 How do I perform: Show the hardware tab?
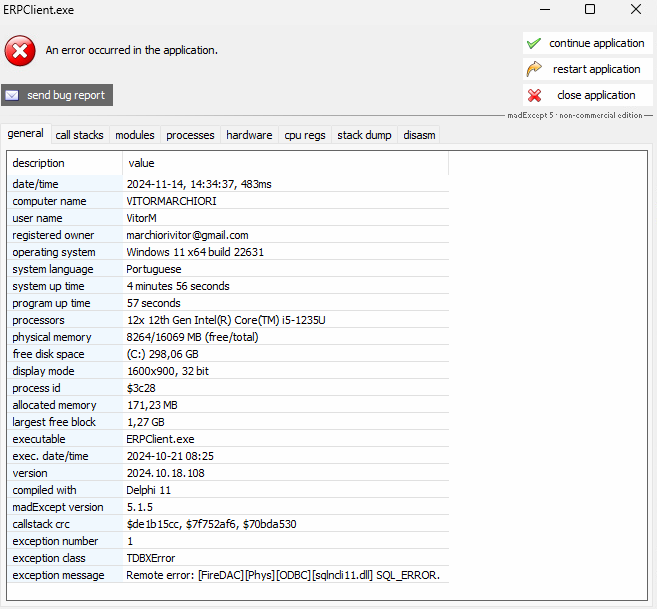tap(249, 135)
